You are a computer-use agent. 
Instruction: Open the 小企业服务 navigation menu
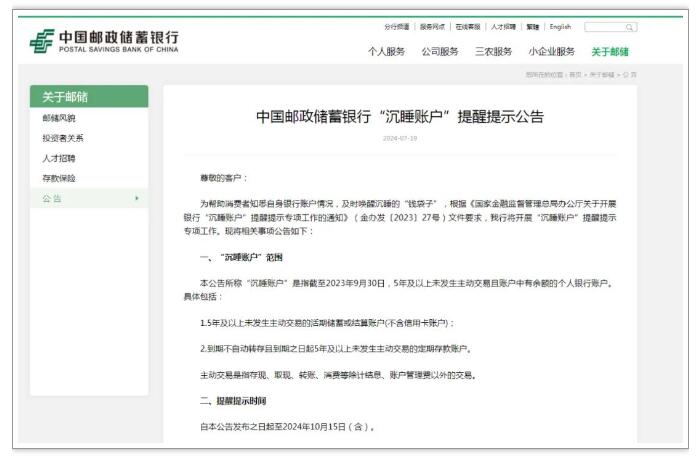551,52
